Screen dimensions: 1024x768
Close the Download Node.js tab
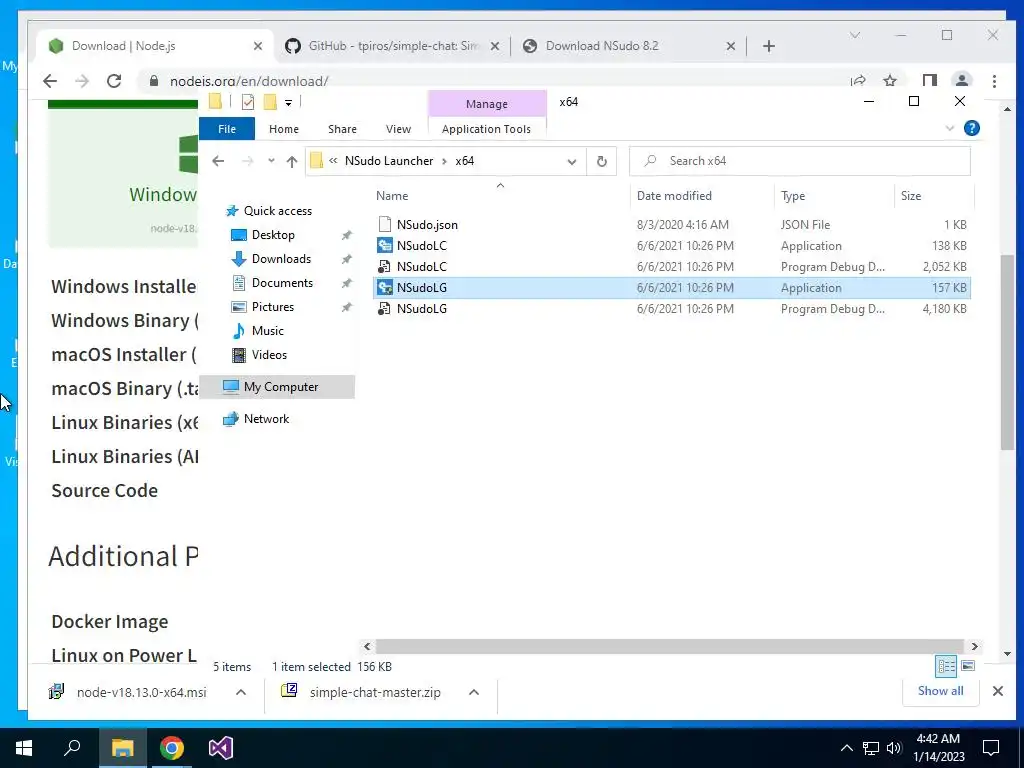258,46
